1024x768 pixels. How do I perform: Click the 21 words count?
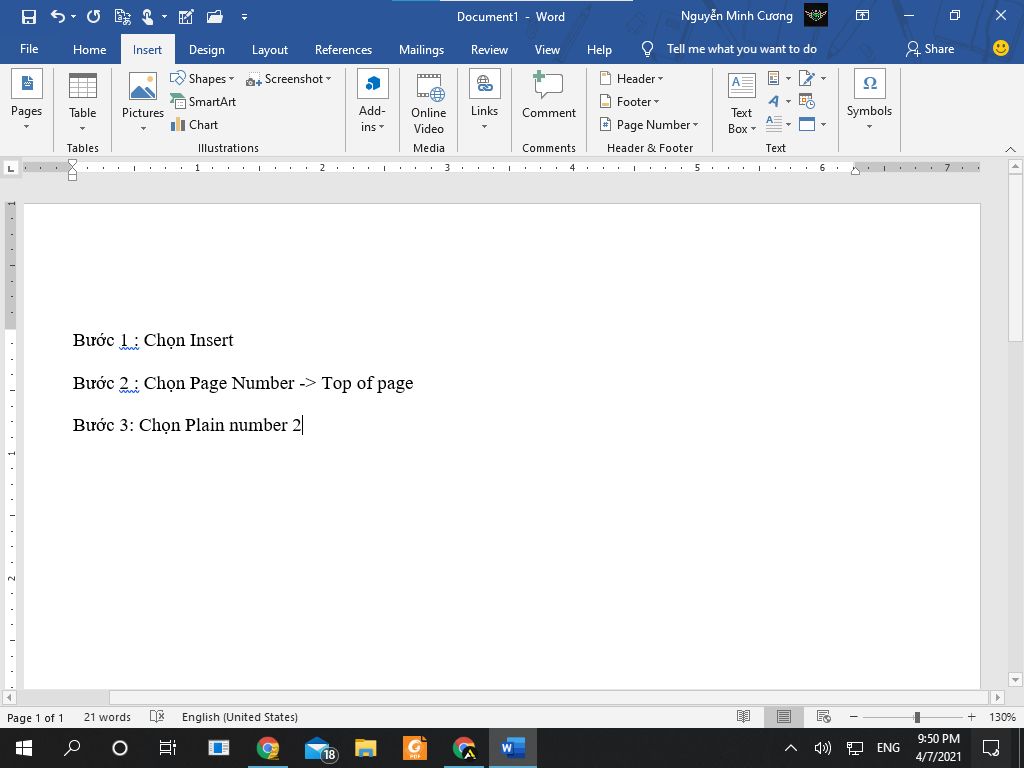point(107,717)
